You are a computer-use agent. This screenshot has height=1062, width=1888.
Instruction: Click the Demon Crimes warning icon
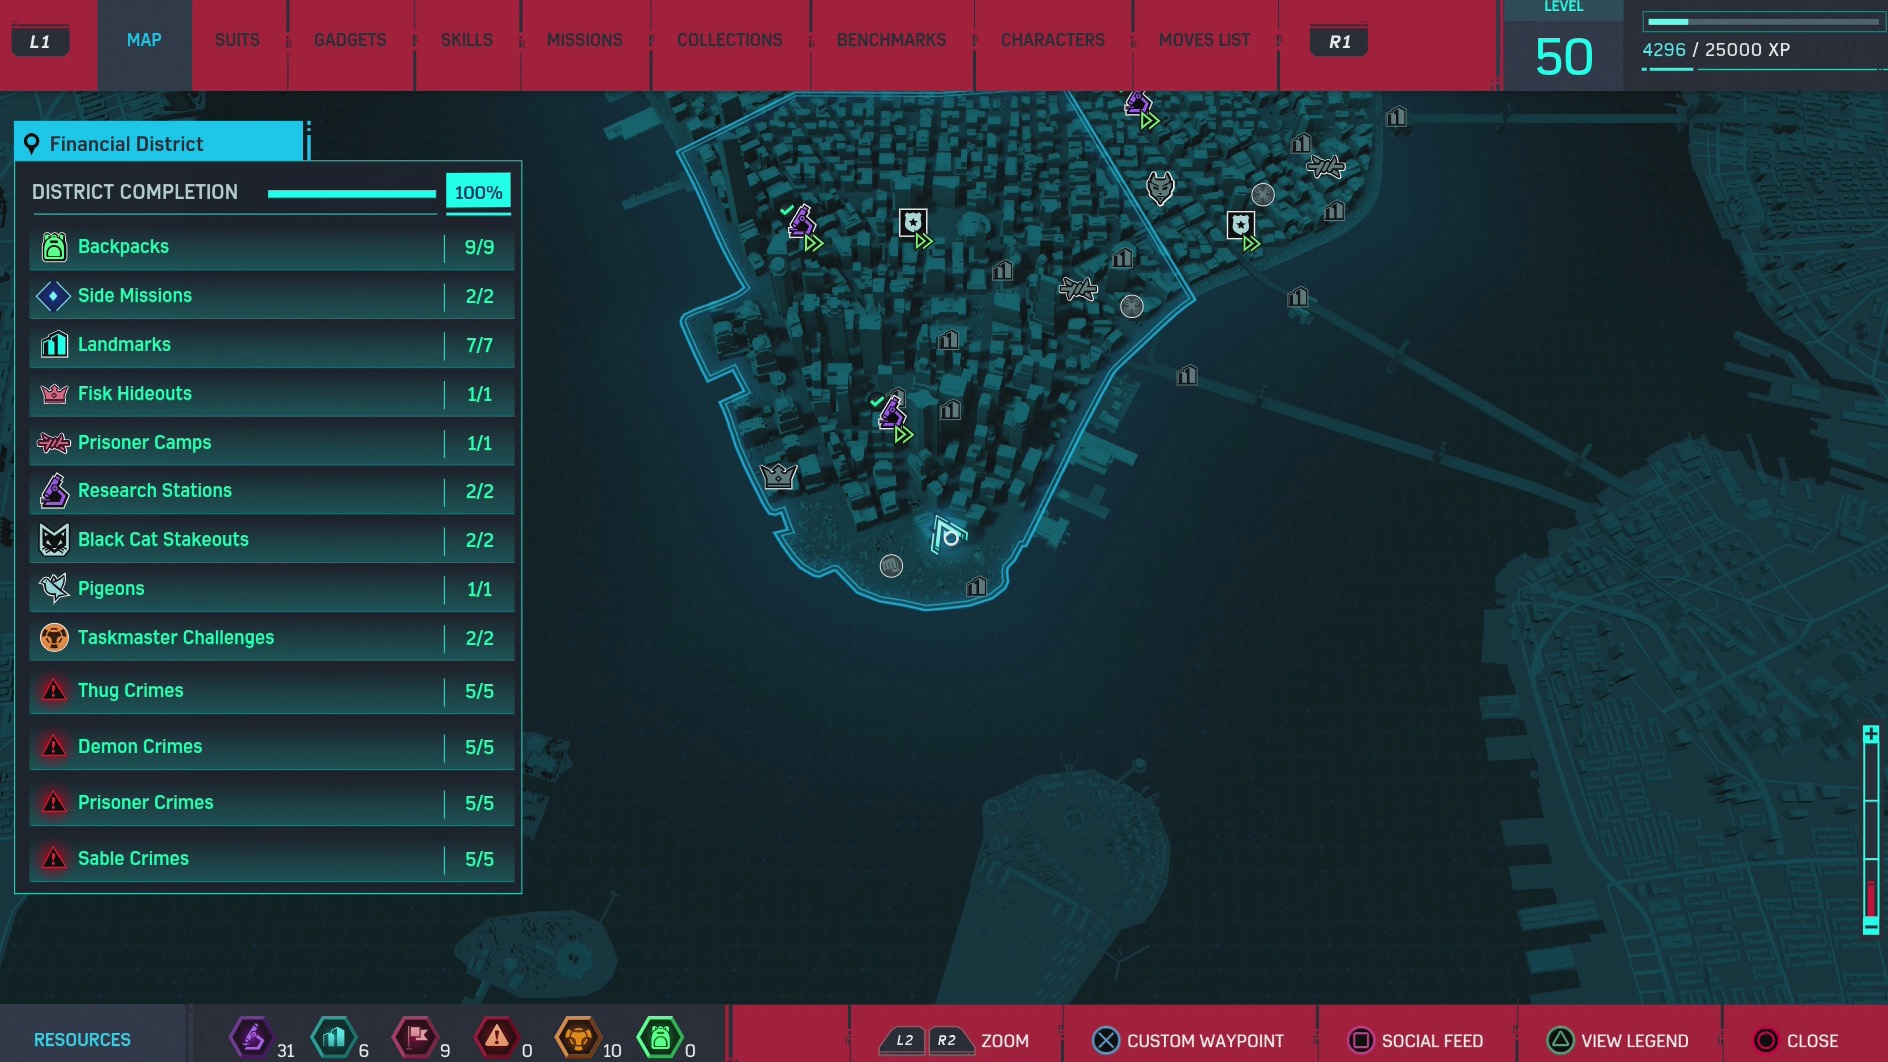coord(54,747)
